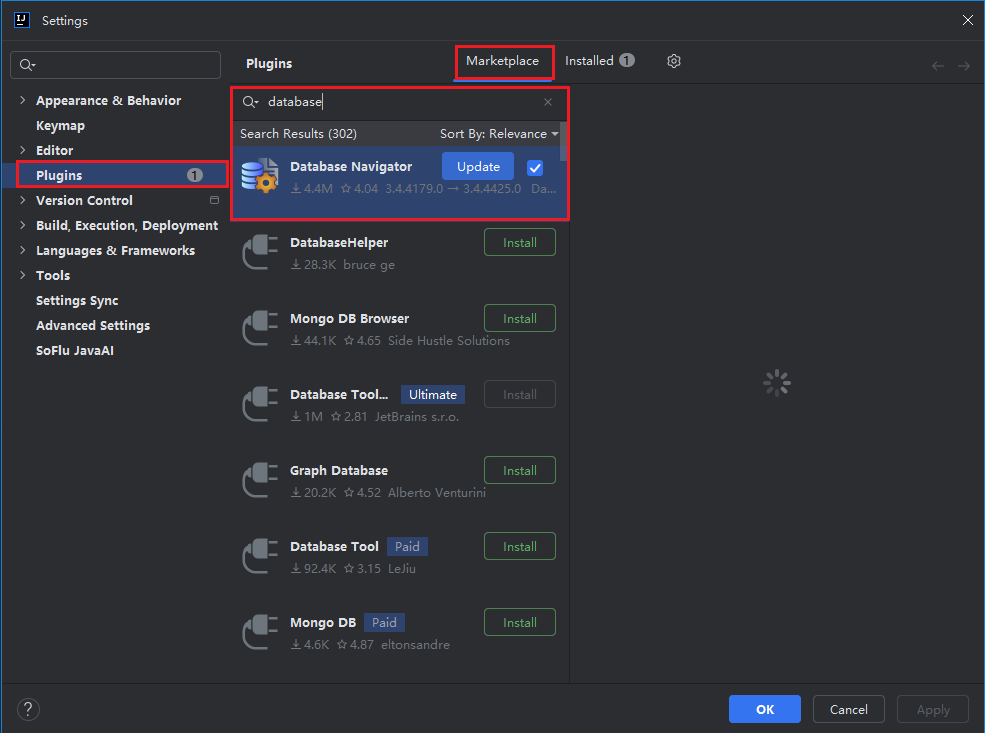
Task: Click the plugin search magnifier icon
Action: [x=250, y=102]
